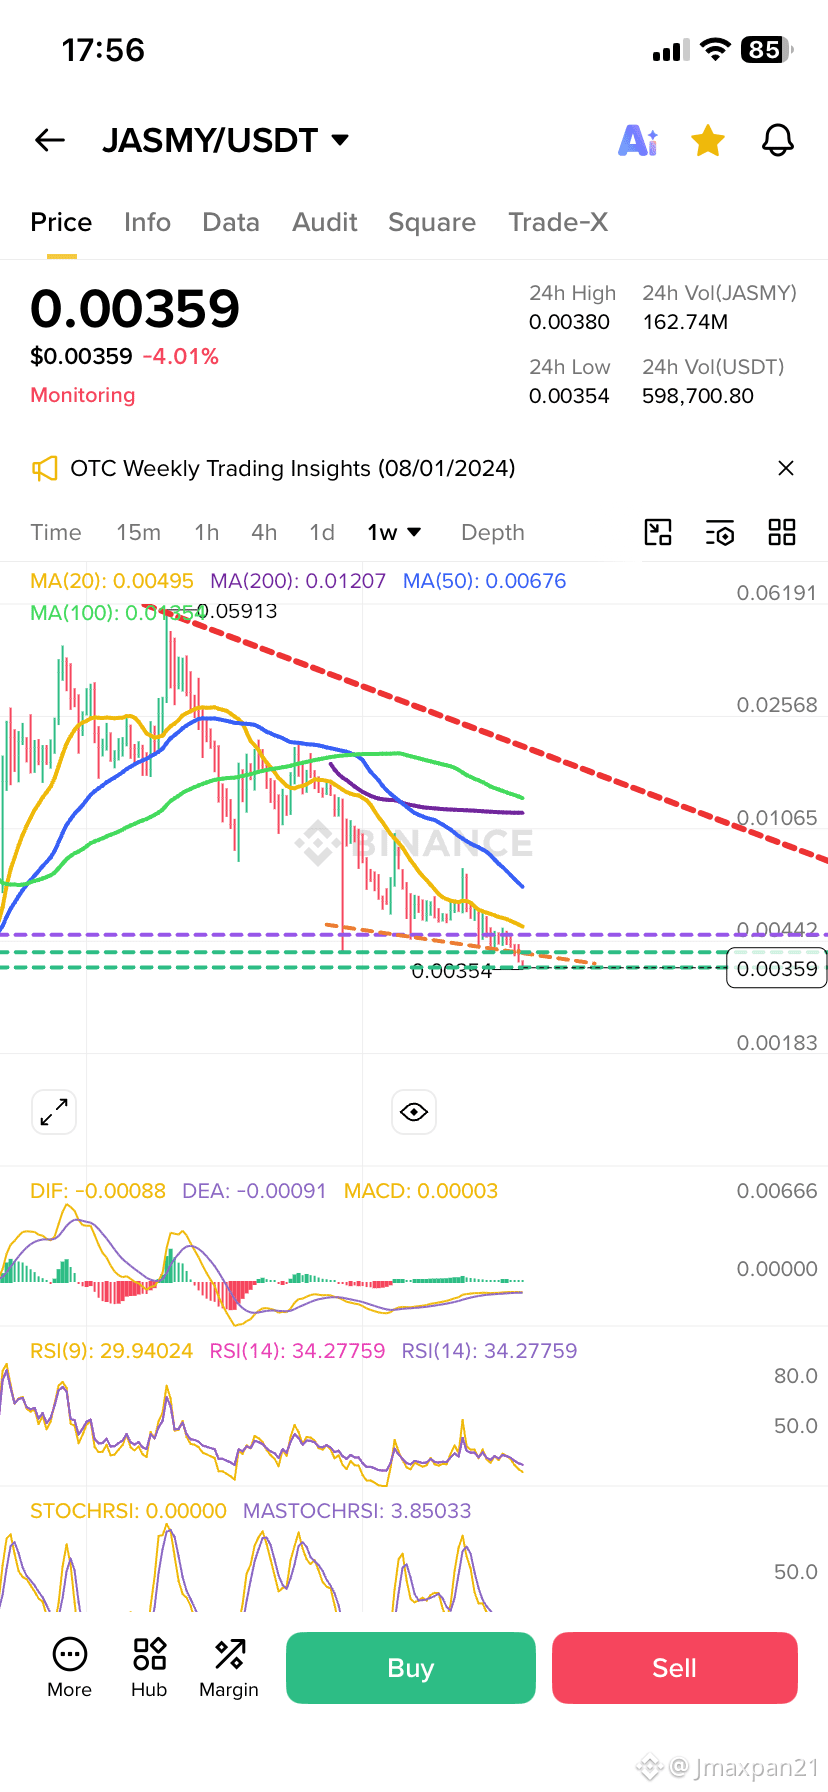
Task: Tap the current price tag 0.00359 on axis
Action: (x=777, y=968)
